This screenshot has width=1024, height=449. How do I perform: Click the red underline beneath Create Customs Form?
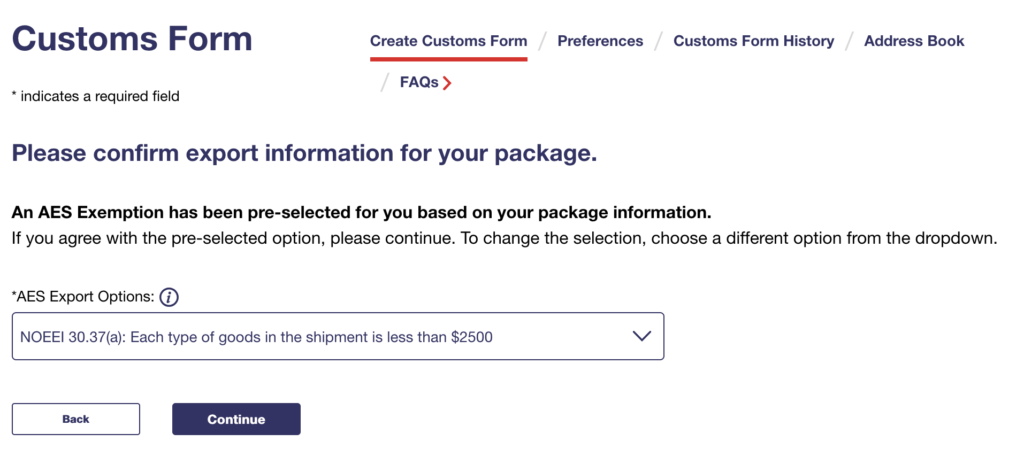tap(448, 59)
